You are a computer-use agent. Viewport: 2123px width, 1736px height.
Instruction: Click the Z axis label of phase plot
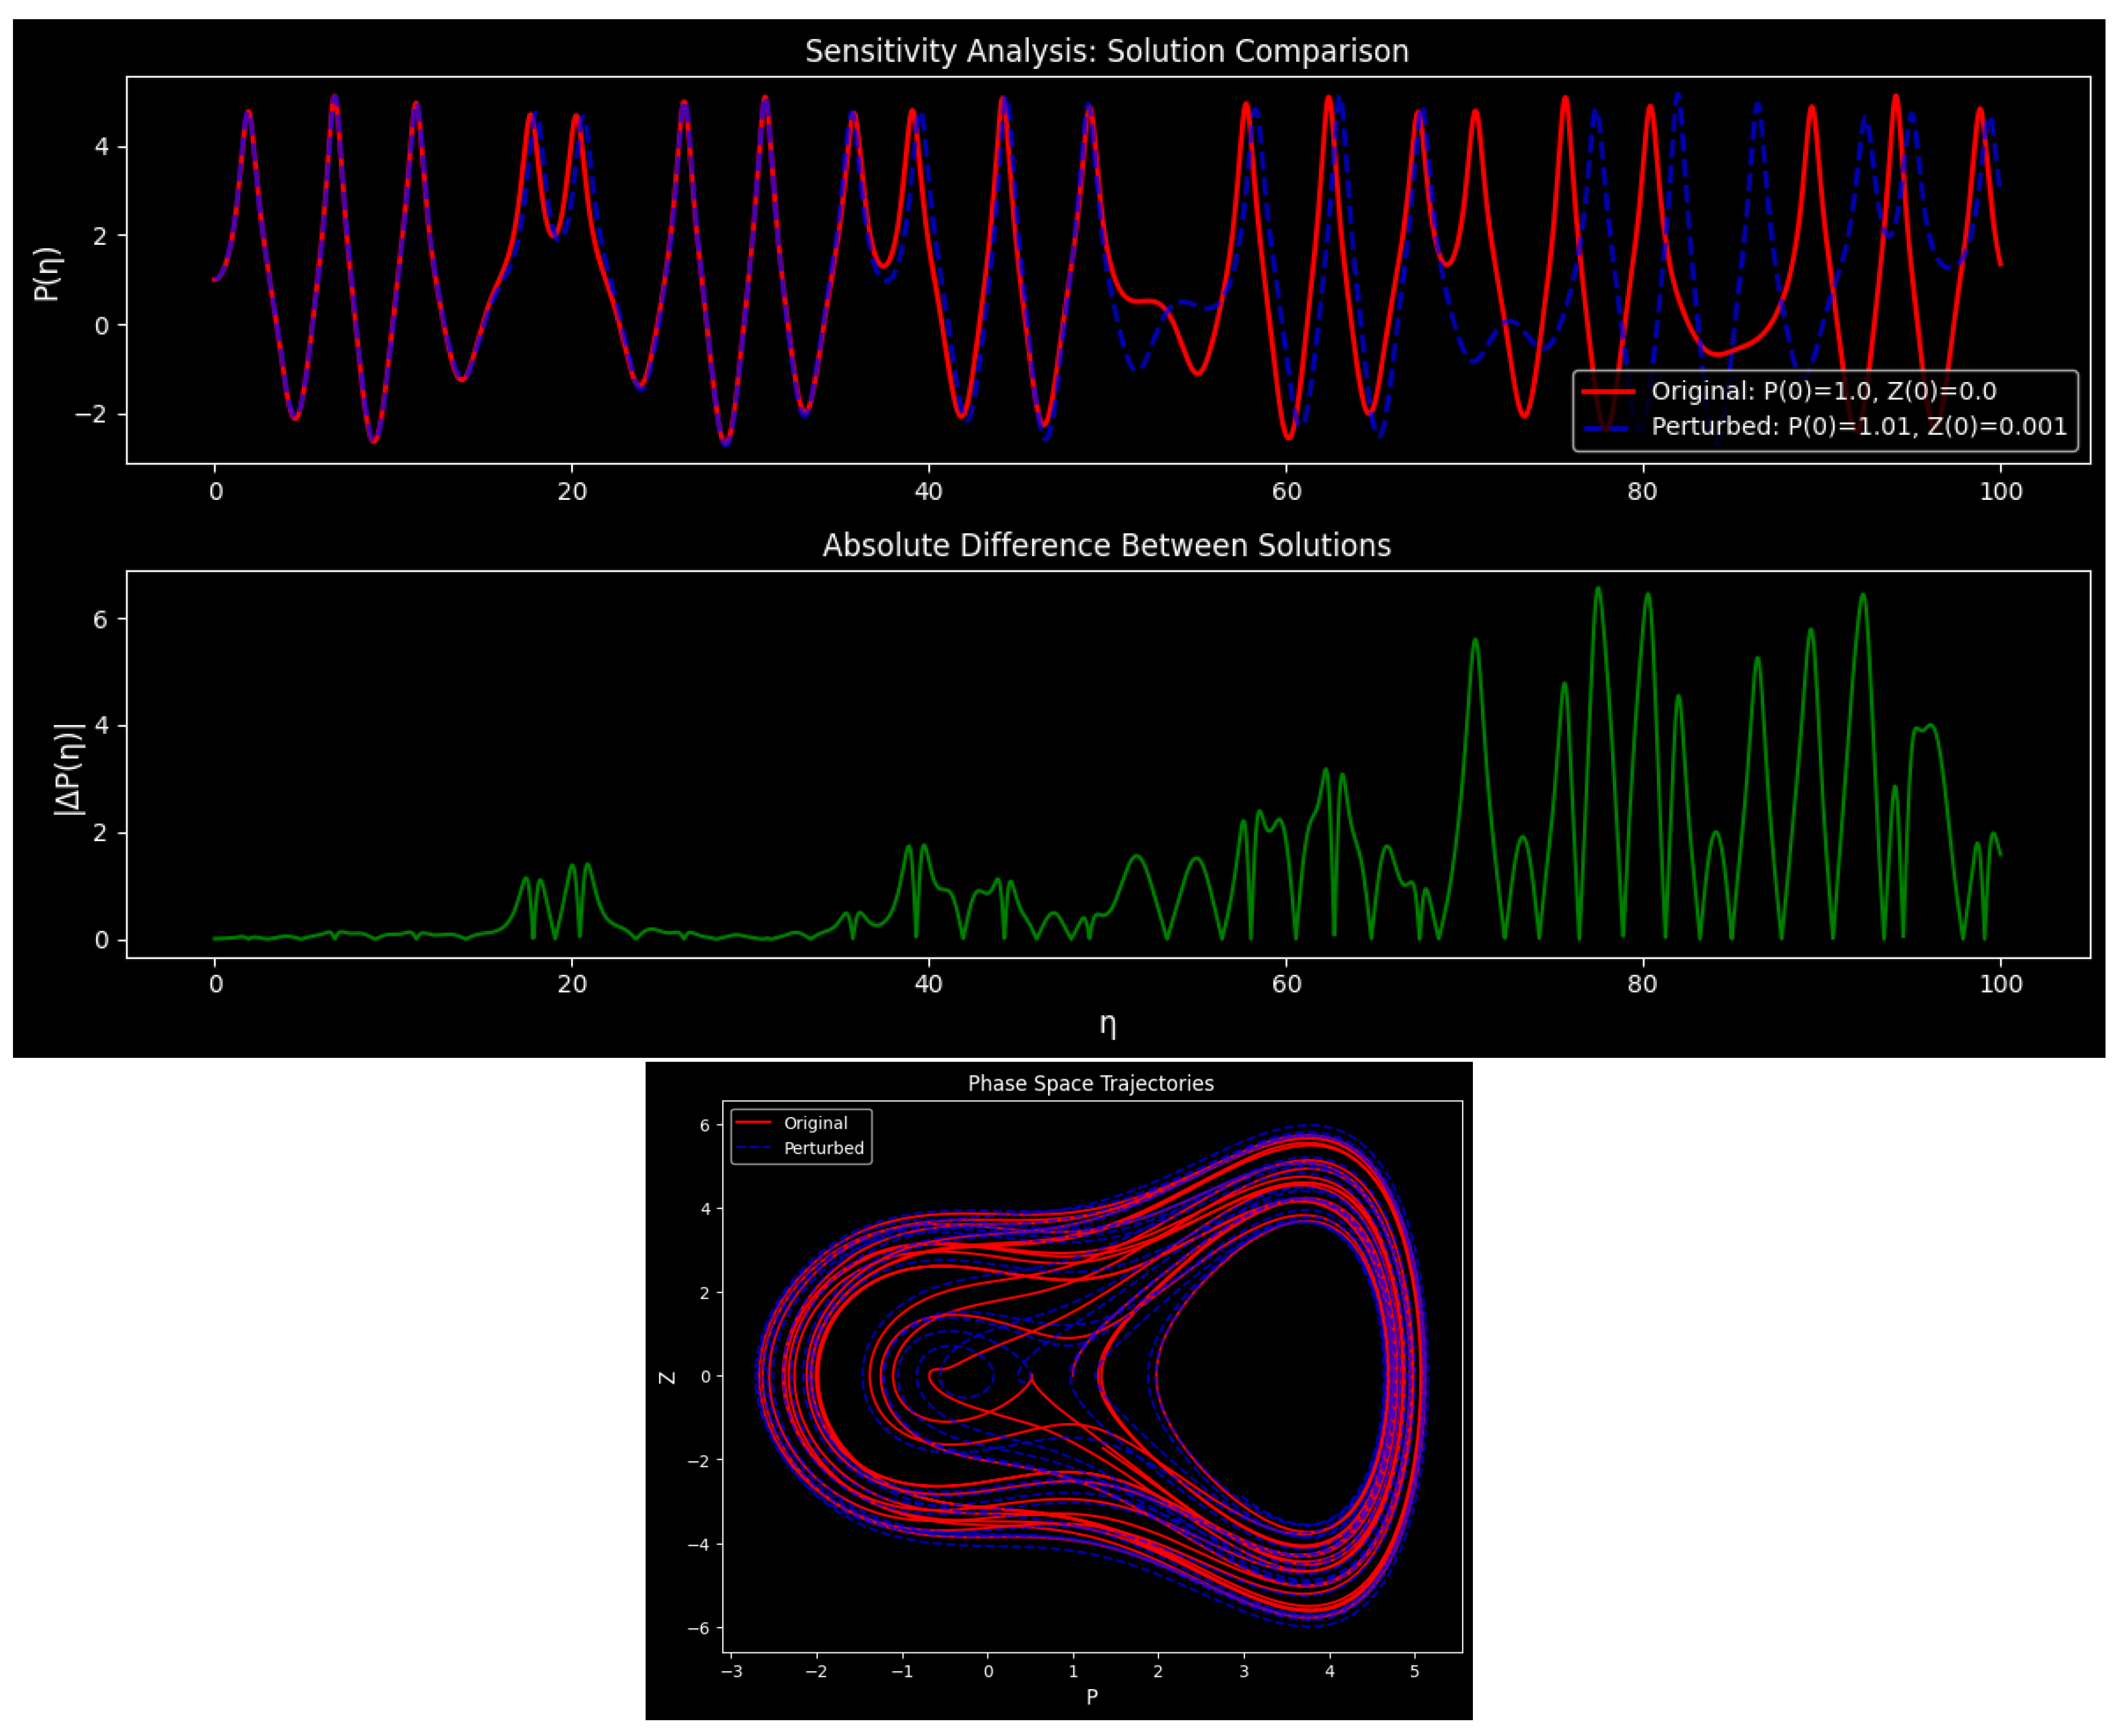(x=667, y=1378)
